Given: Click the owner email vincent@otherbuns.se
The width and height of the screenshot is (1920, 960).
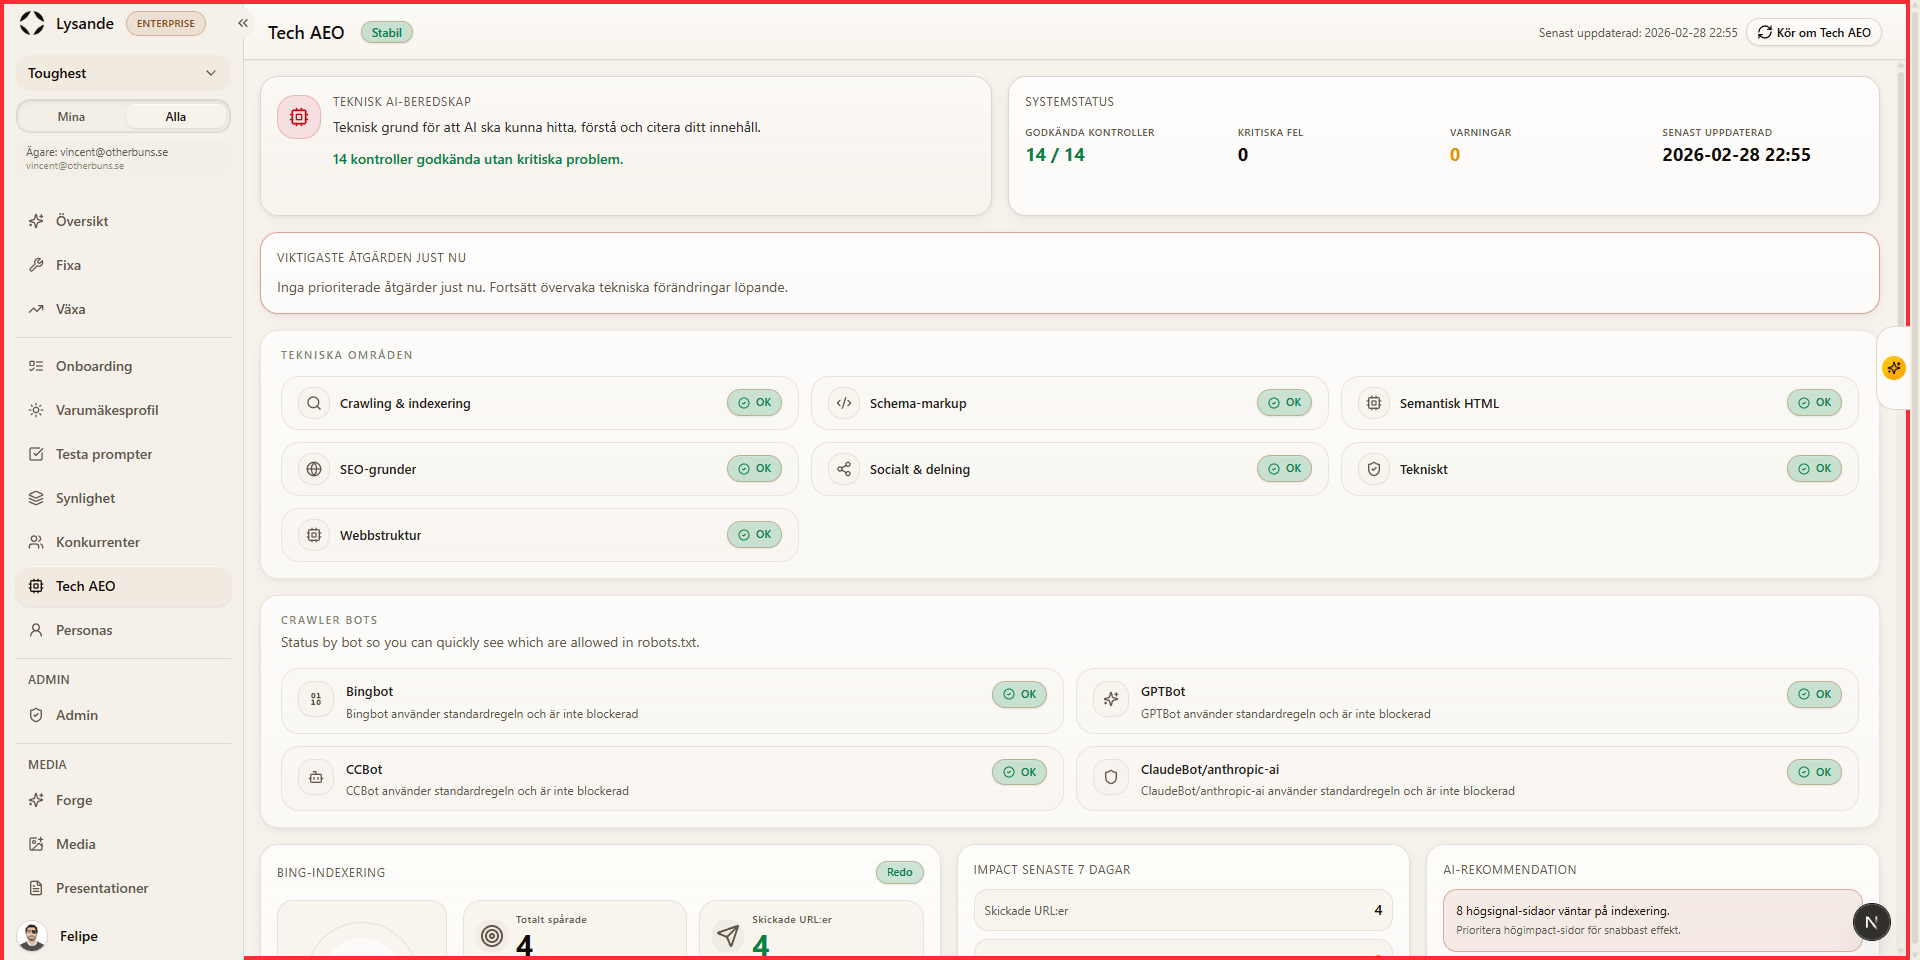Looking at the screenshot, I should (114, 152).
